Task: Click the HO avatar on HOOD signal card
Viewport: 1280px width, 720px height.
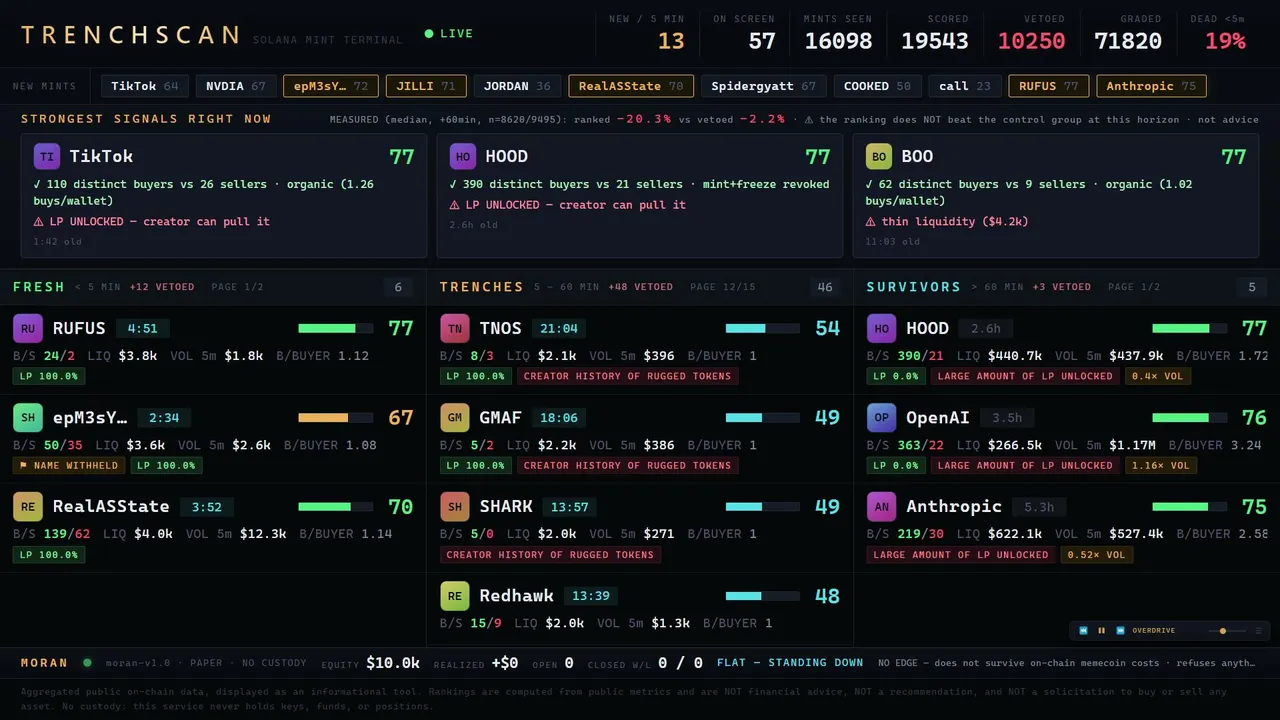Action: pyautogui.click(x=463, y=156)
